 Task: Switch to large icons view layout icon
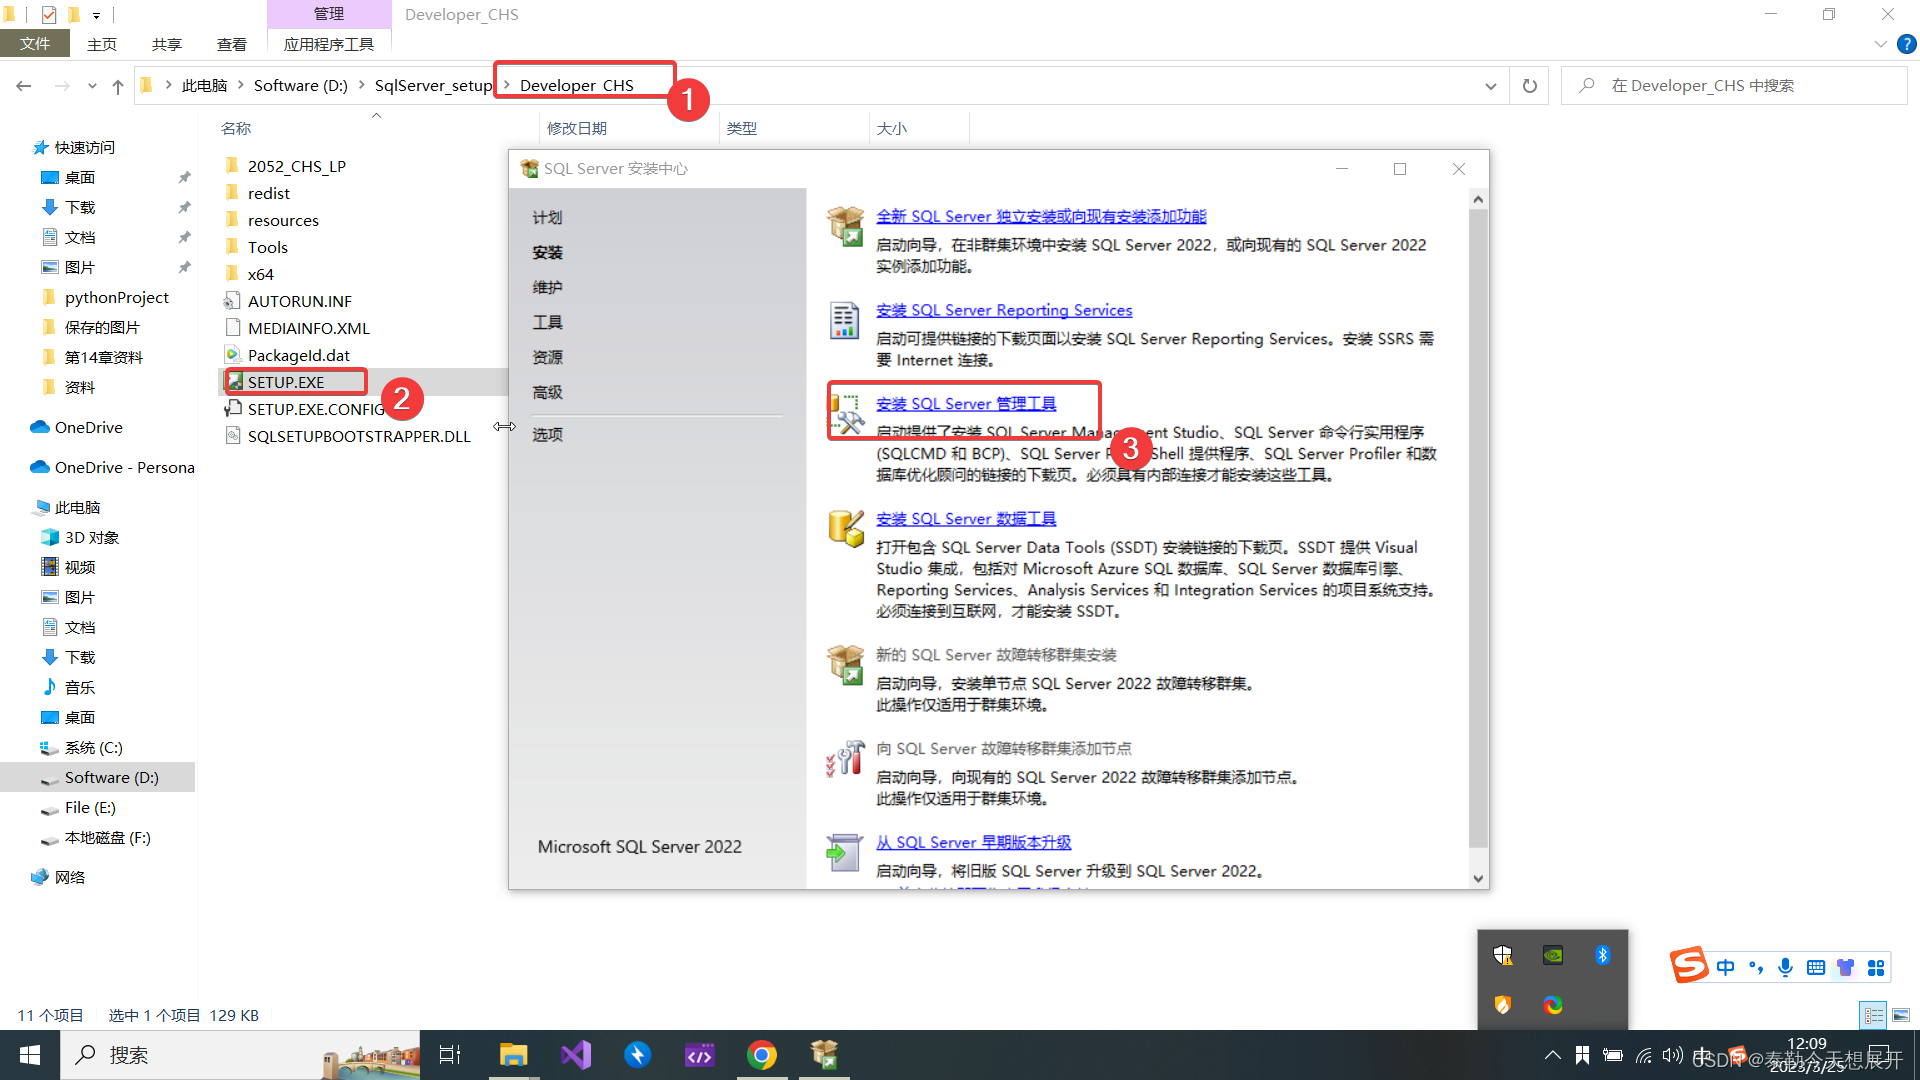tap(1901, 1015)
